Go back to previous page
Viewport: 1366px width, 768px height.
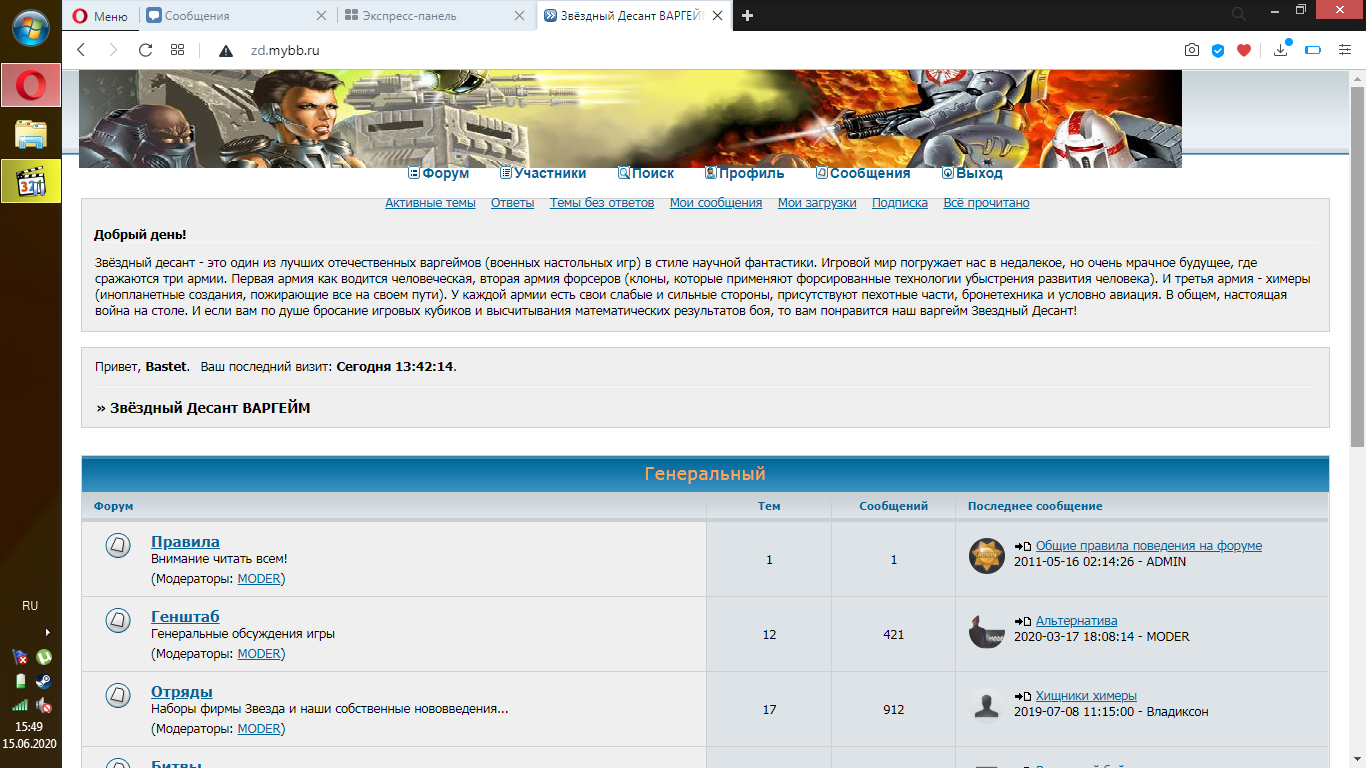[x=81, y=50]
